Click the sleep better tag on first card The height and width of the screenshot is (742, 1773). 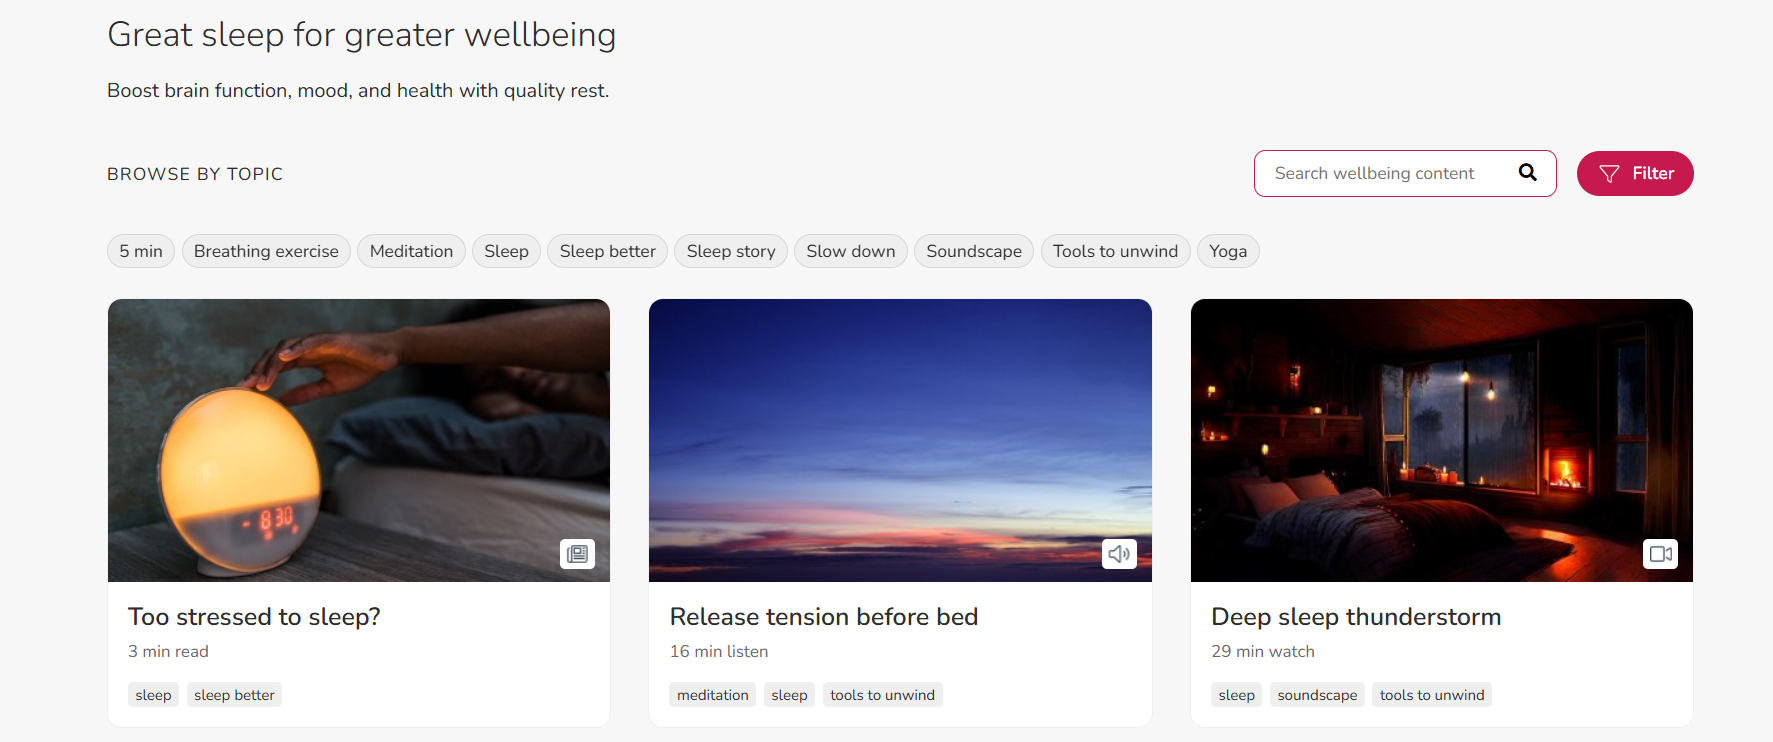234,695
